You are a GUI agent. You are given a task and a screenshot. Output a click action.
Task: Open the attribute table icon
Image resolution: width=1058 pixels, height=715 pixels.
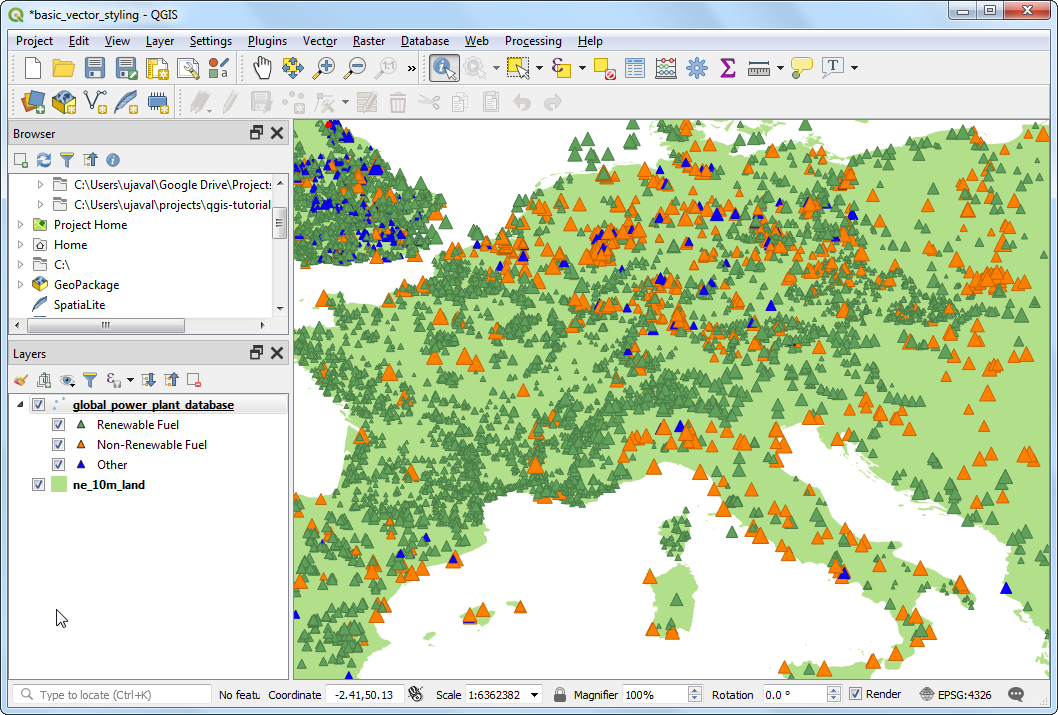point(635,68)
